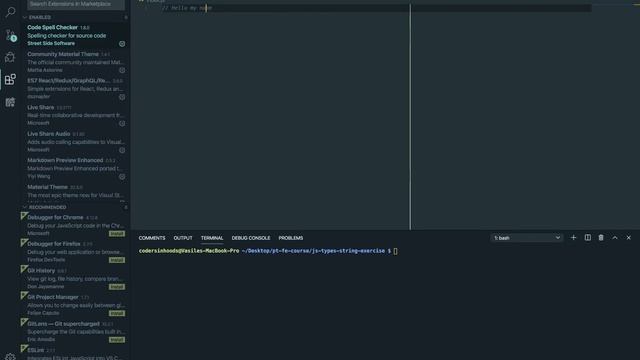Open Code Spell Checker extension details
Viewport: 640px width, 360px height.
point(76,36)
